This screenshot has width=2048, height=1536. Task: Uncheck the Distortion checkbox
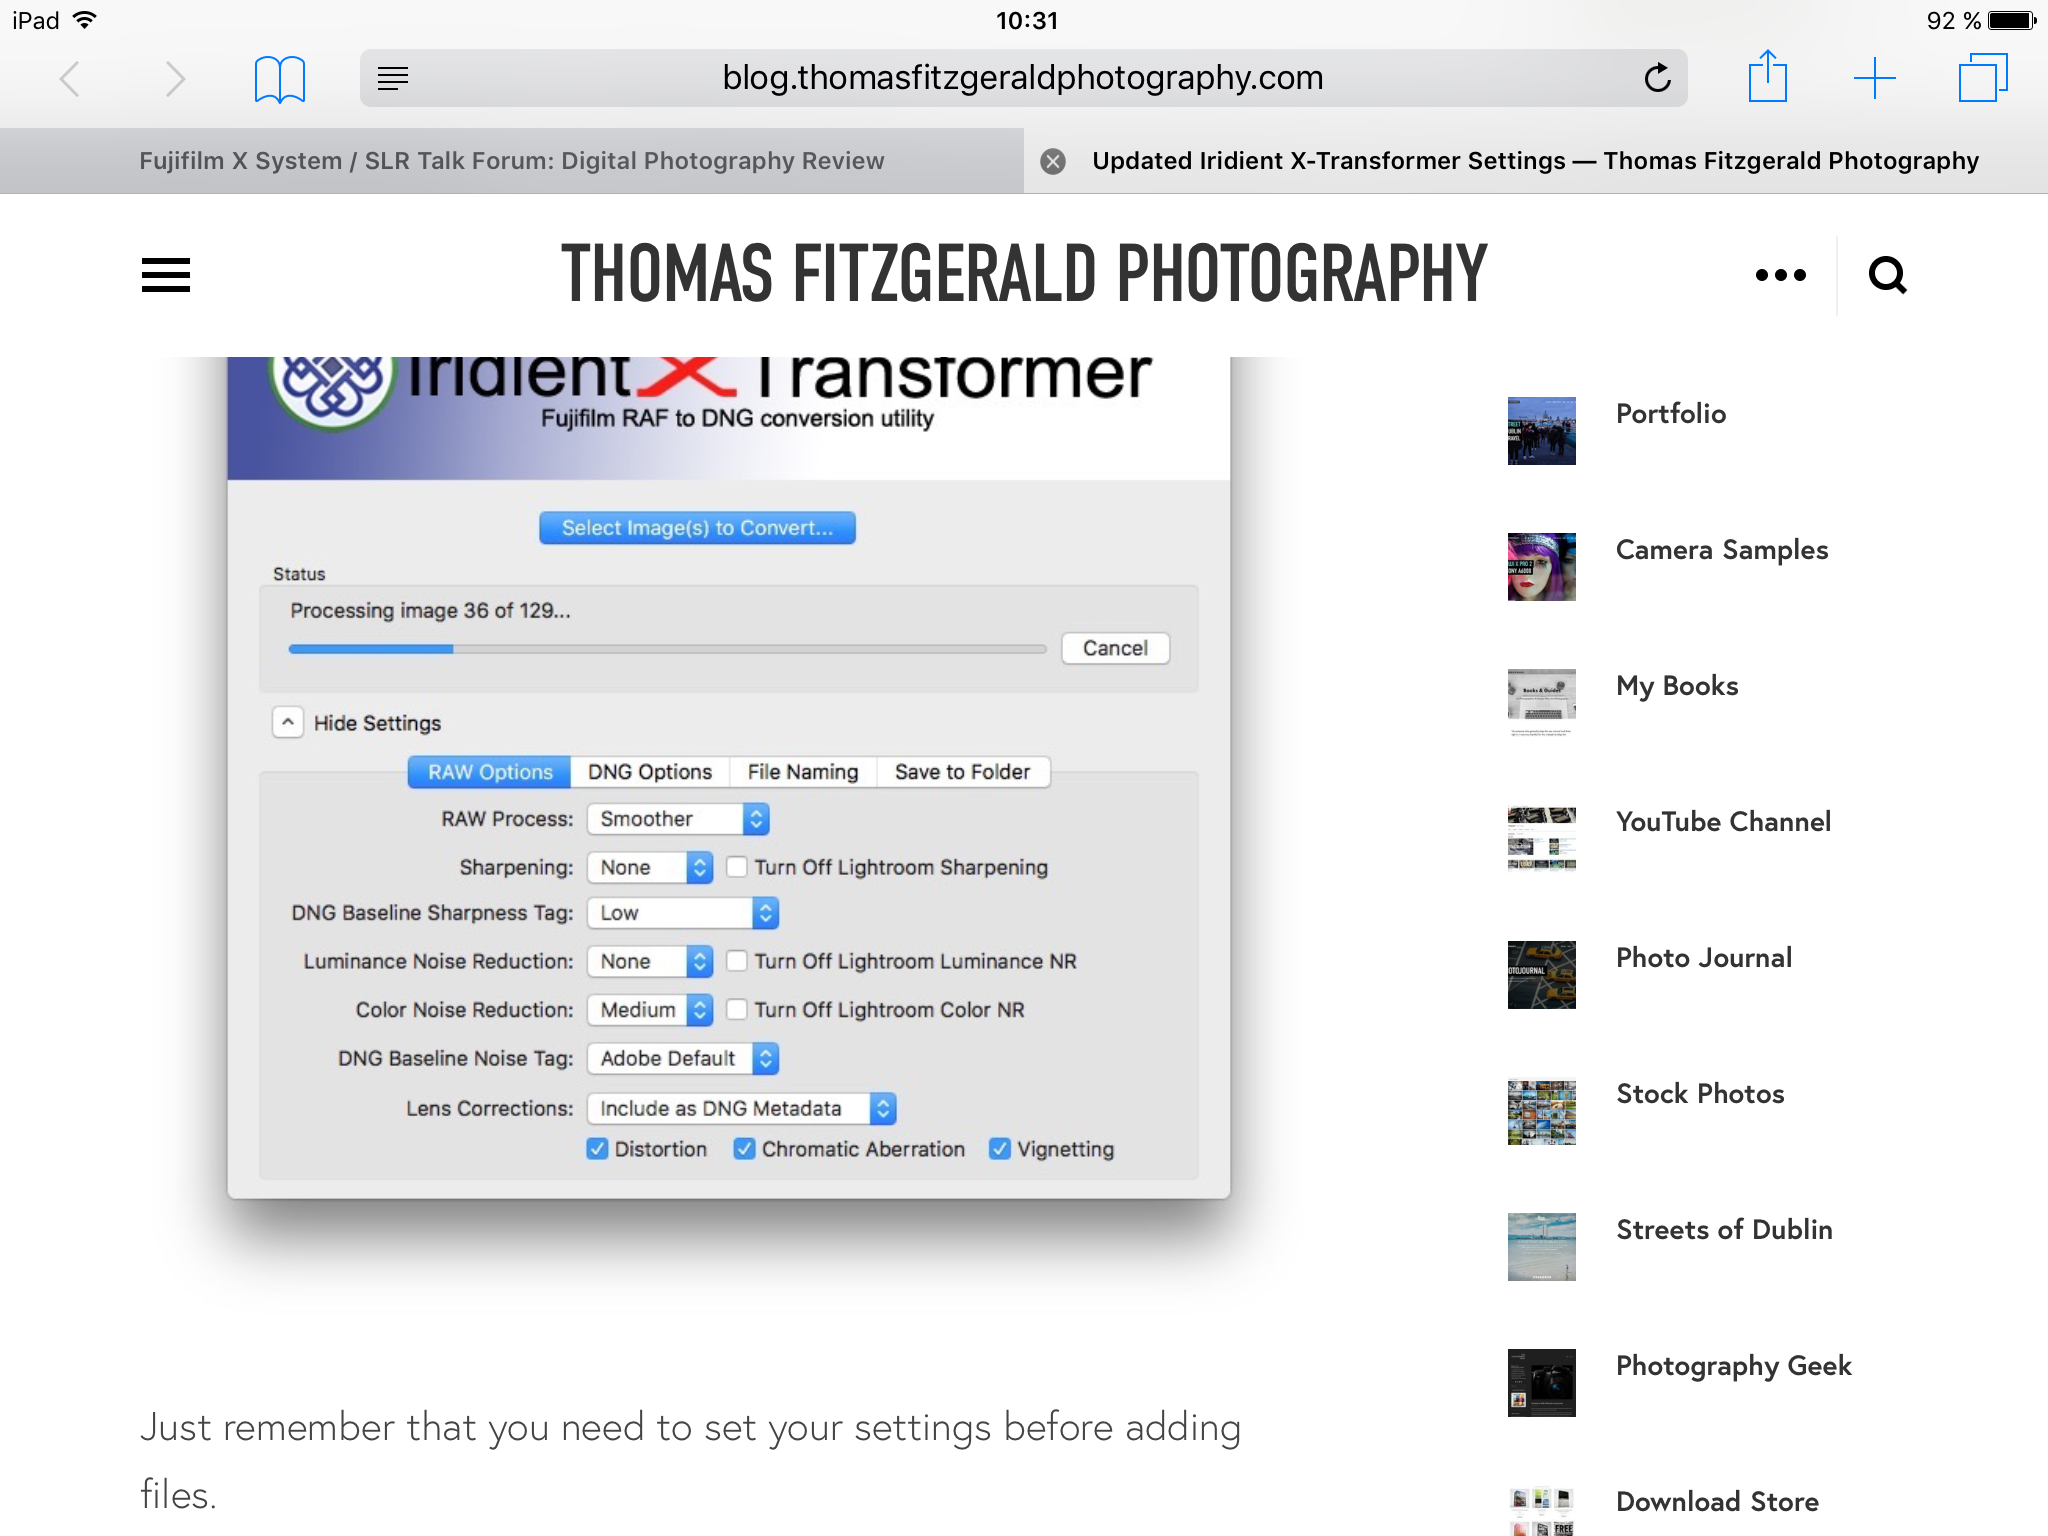click(597, 1149)
